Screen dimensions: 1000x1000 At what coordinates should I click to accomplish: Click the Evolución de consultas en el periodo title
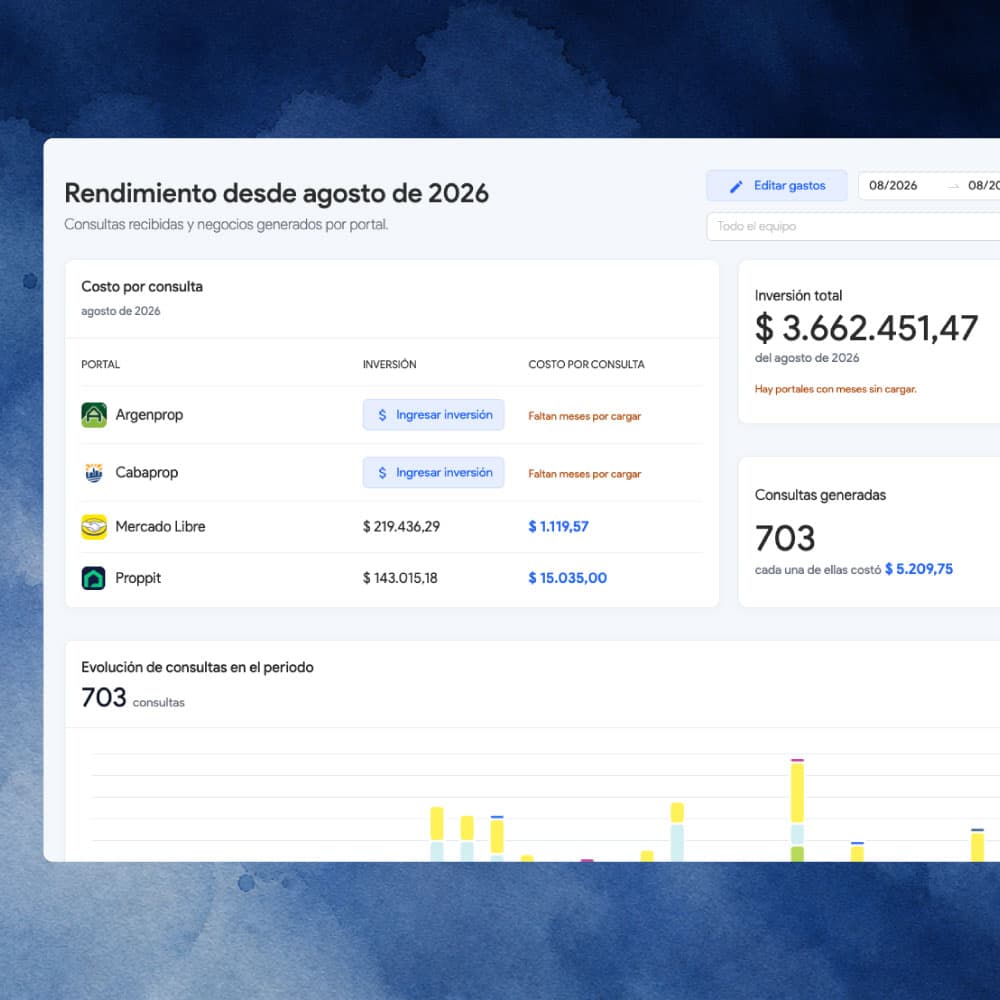197,667
